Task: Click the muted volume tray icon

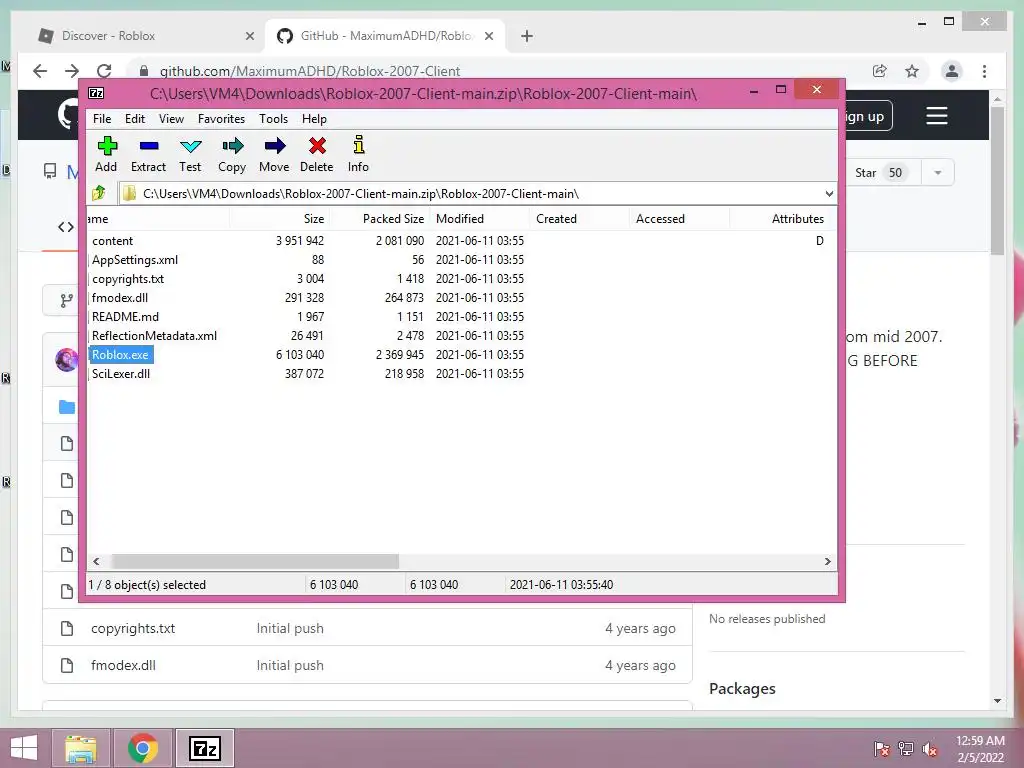Action: [x=930, y=749]
